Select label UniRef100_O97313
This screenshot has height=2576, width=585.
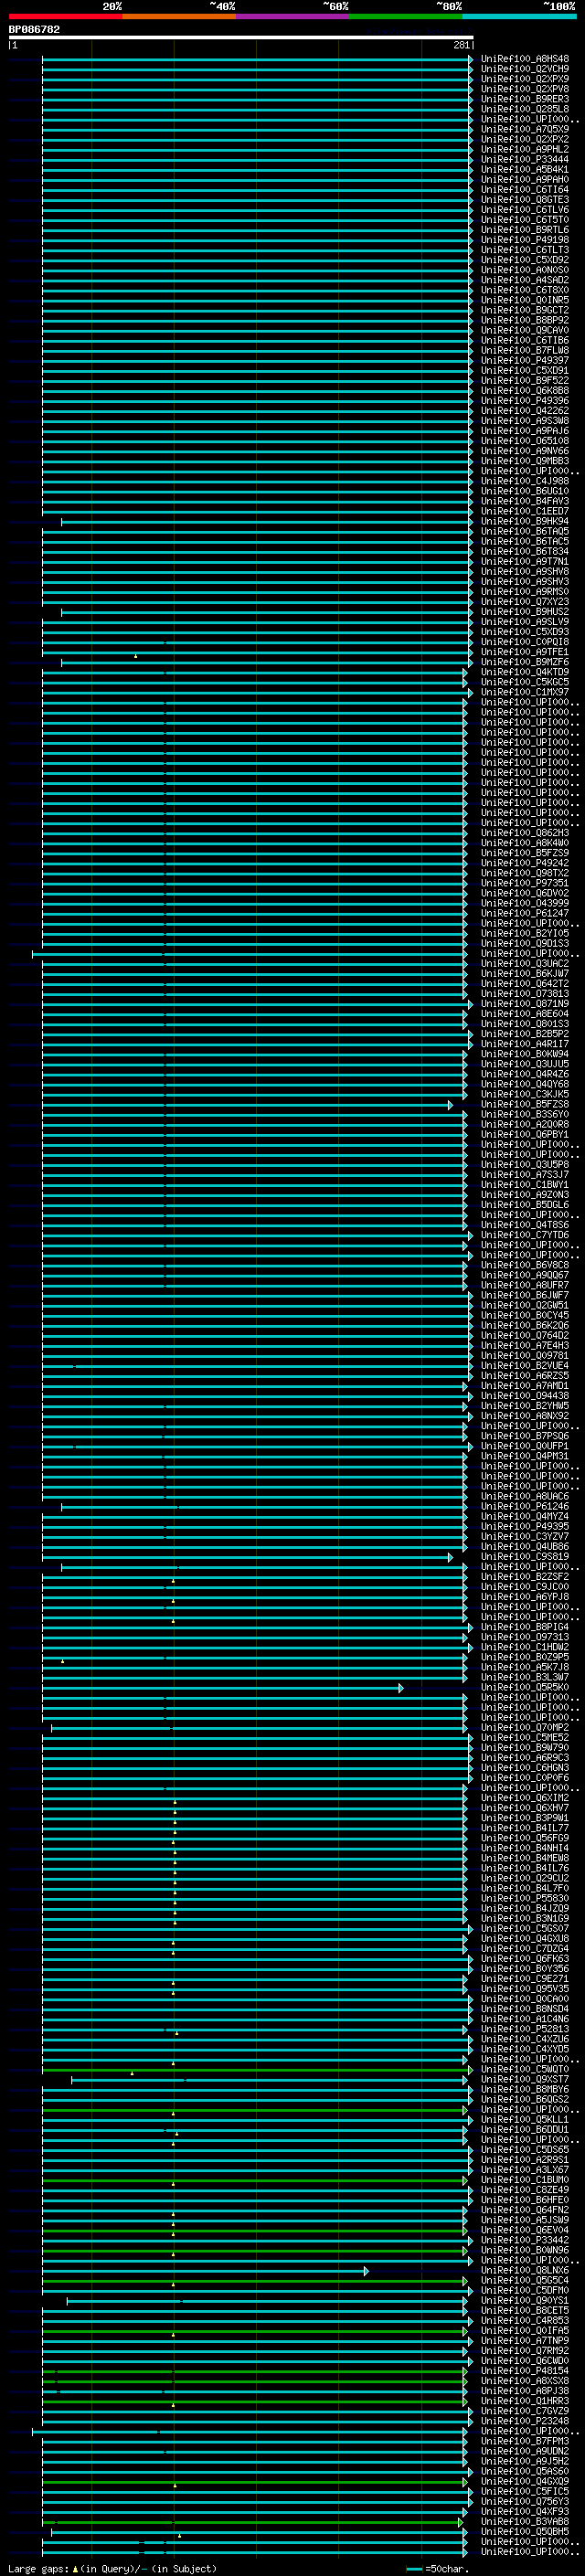pos(525,1637)
